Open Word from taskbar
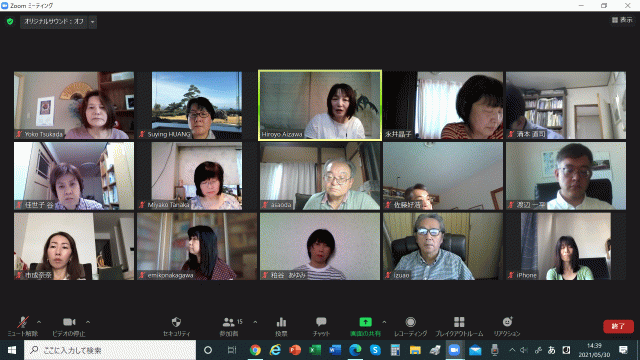The image size is (640, 360). 335,350
